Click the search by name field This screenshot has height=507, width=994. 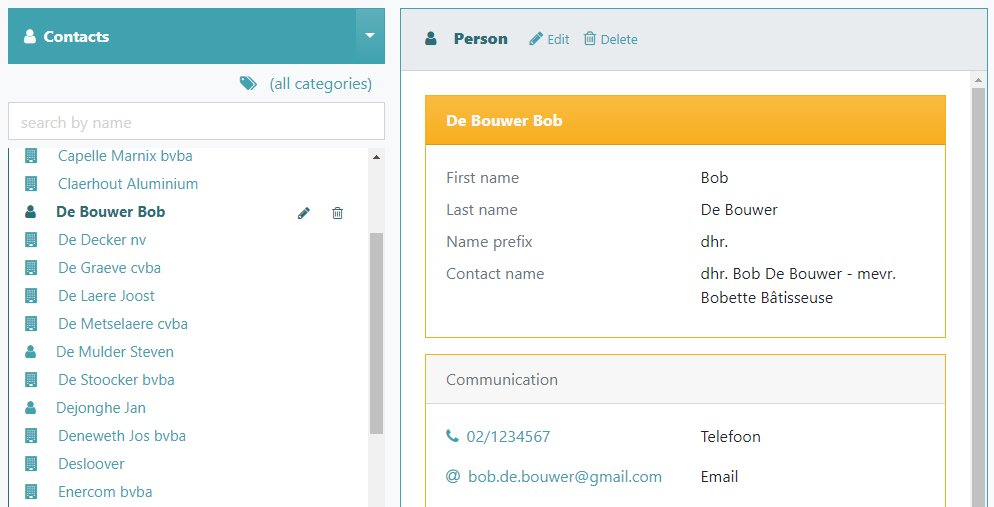(197, 121)
